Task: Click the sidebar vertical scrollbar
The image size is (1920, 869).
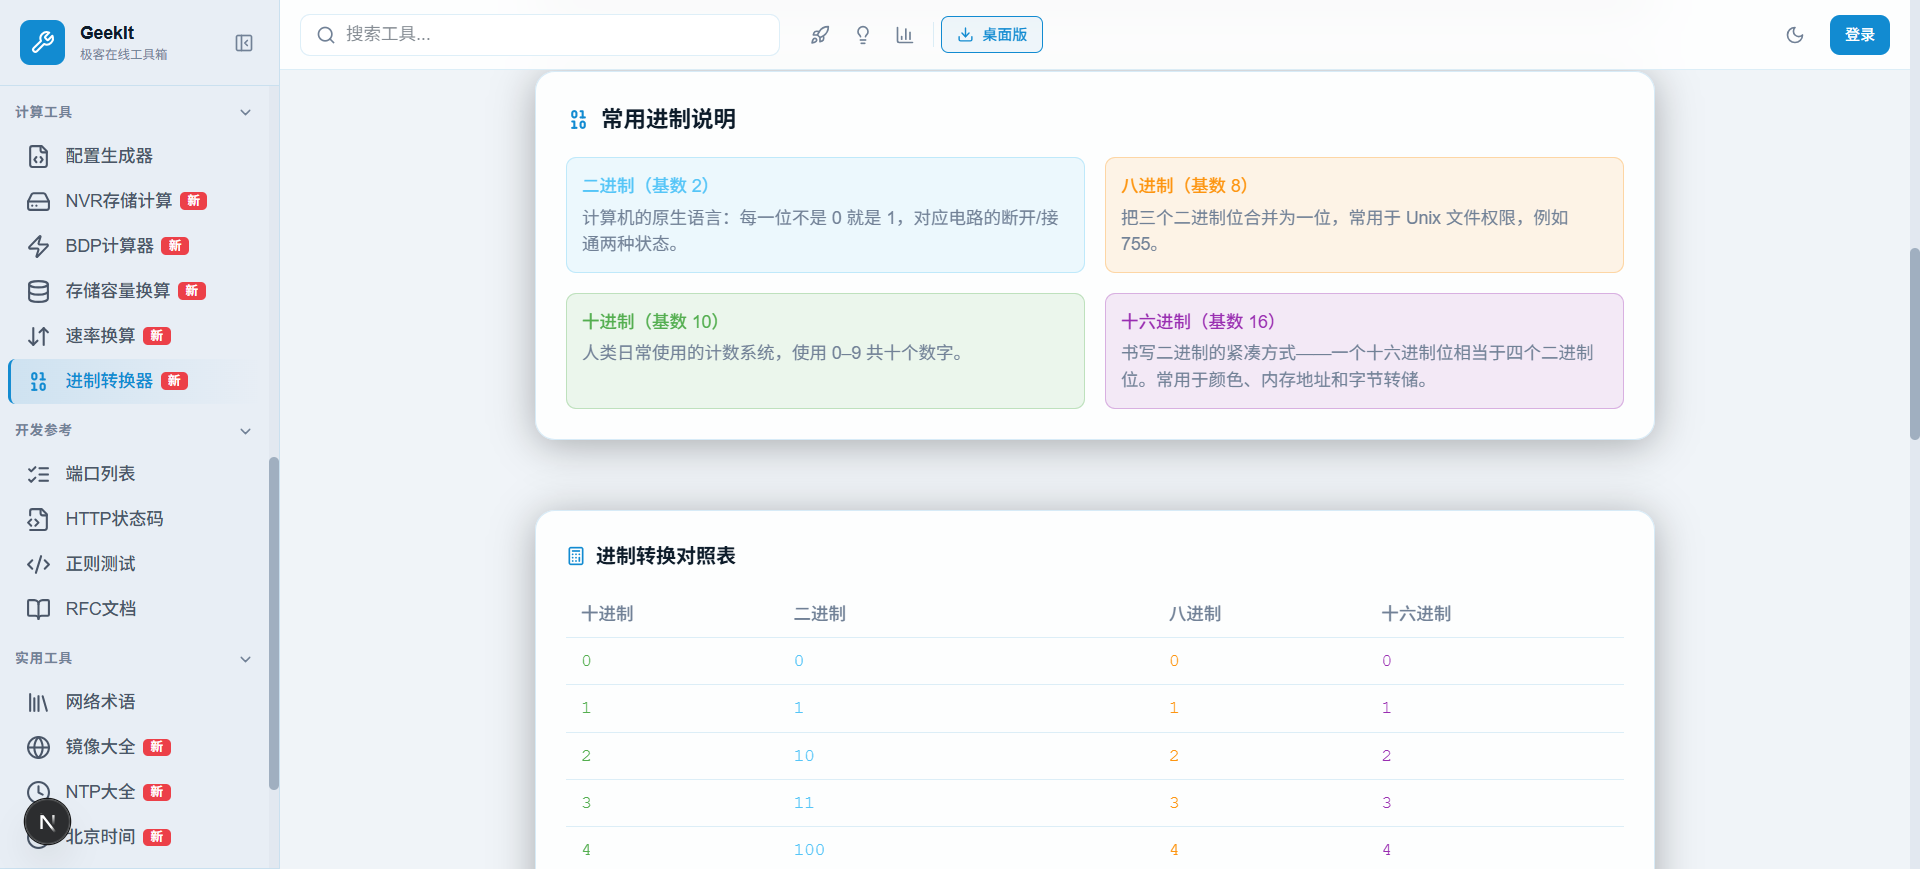Action: [x=274, y=624]
